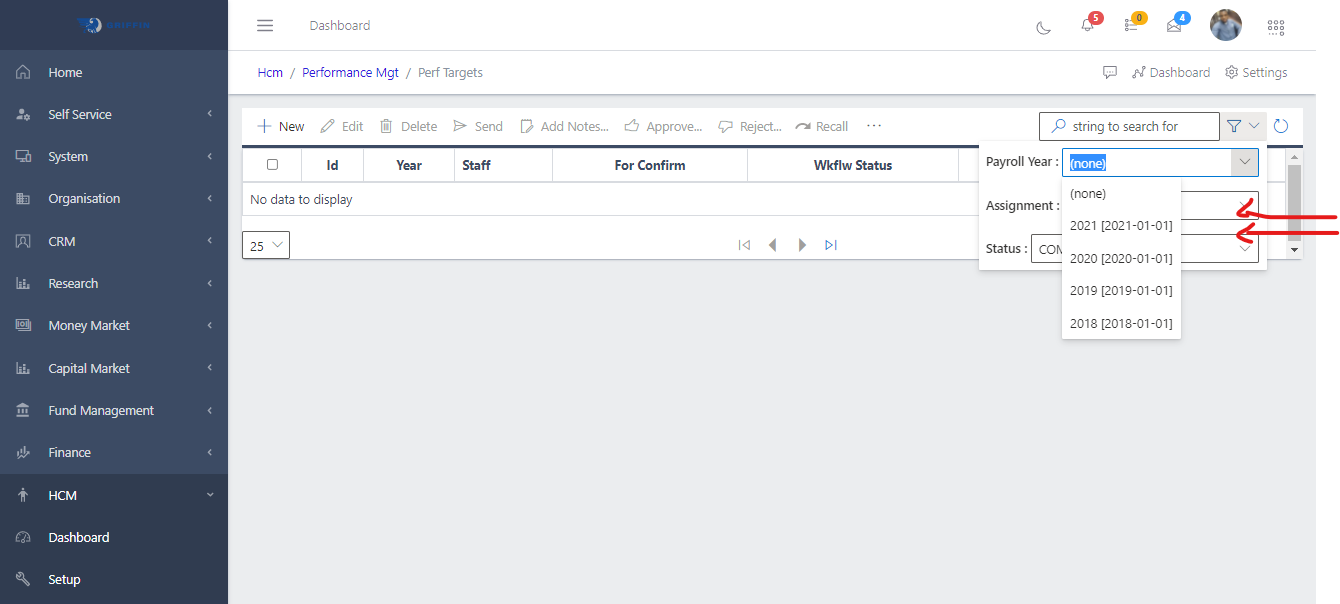Screen dimensions: 1340x604
Task: Open the page size 25 dropdown
Action: tap(266, 245)
